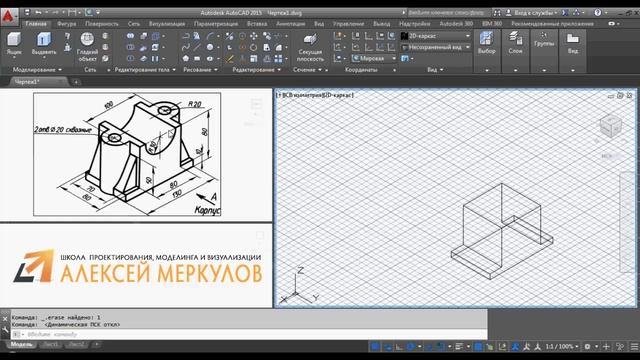
Task: Toggle grid display in status bar
Action: click(x=375, y=347)
